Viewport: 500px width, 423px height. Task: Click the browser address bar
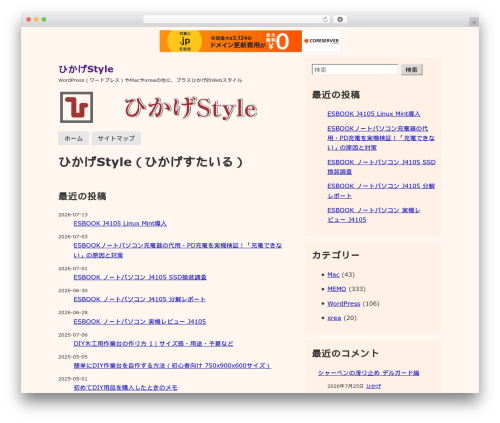(x=236, y=19)
